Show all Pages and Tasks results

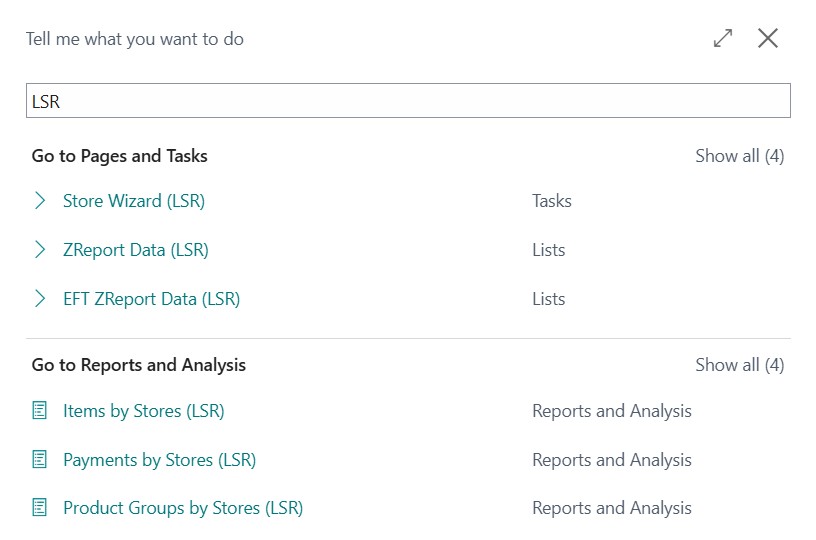tap(739, 156)
